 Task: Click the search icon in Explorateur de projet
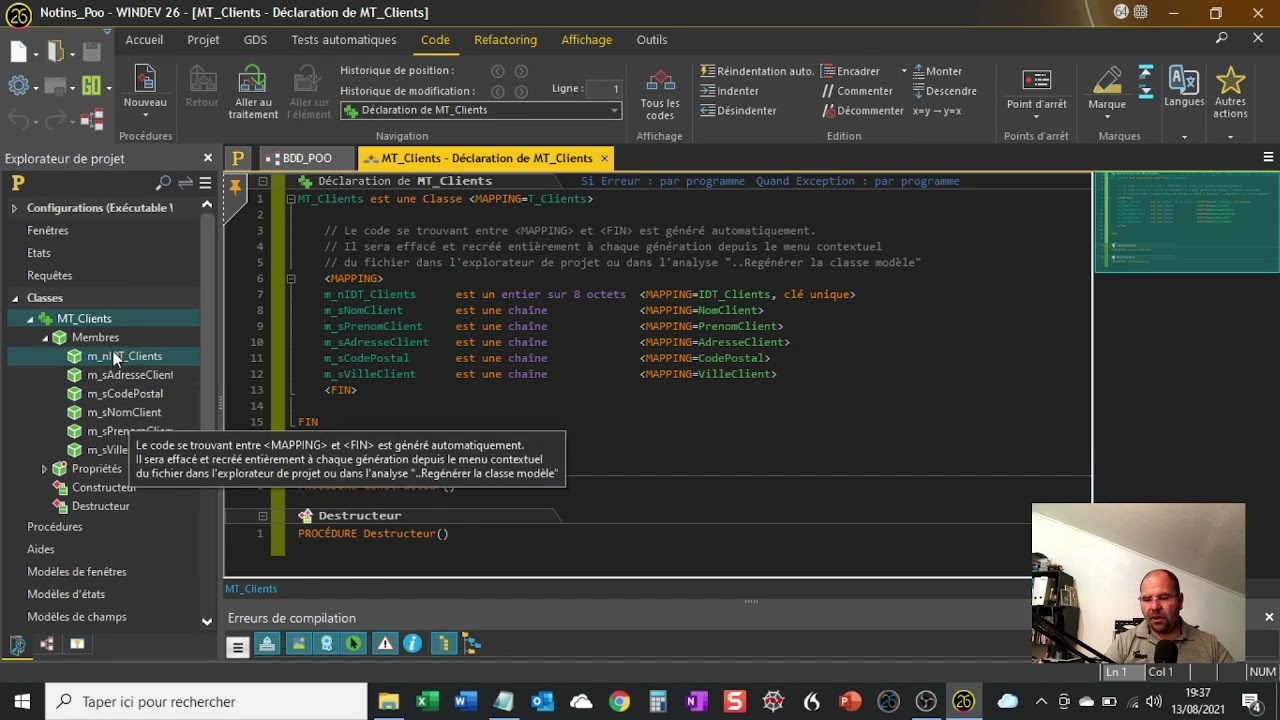(163, 183)
